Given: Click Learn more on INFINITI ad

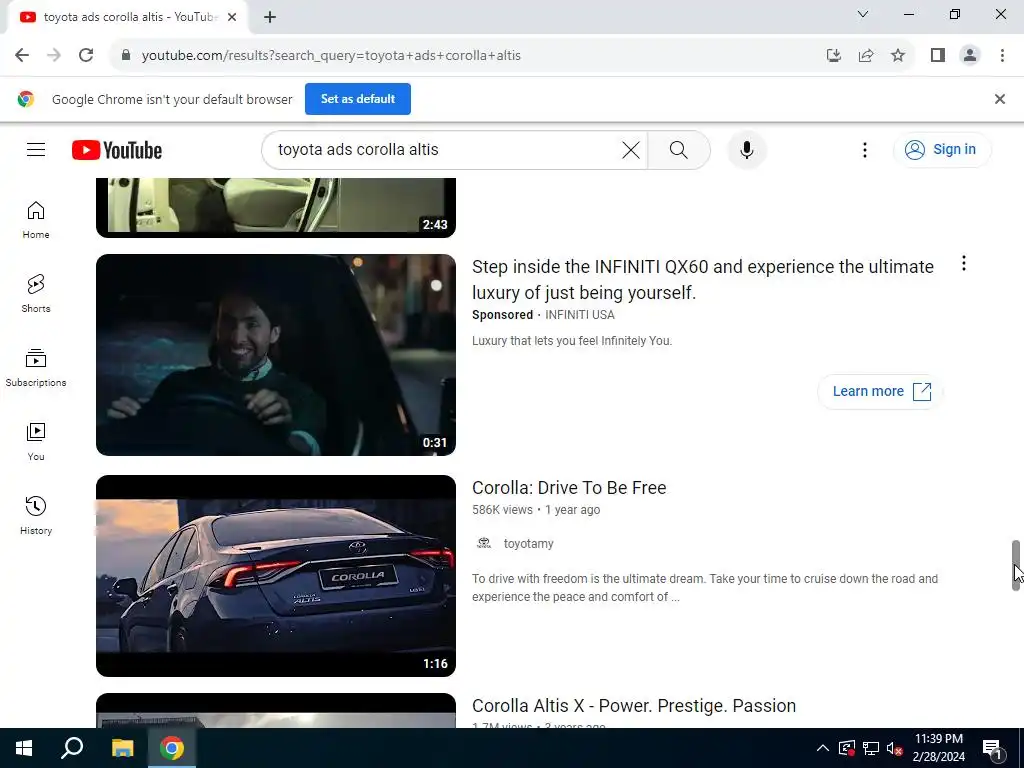Looking at the screenshot, I should pyautogui.click(x=880, y=391).
